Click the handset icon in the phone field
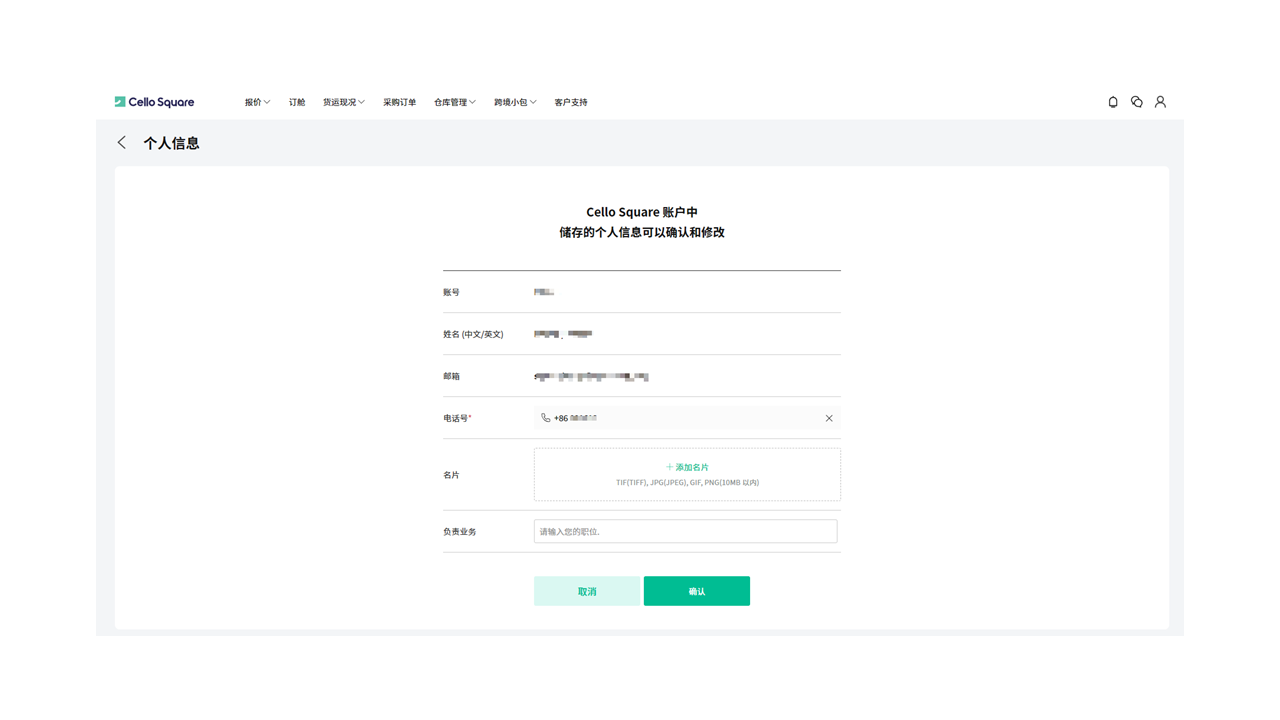This screenshot has height=720, width=1280. 545,418
